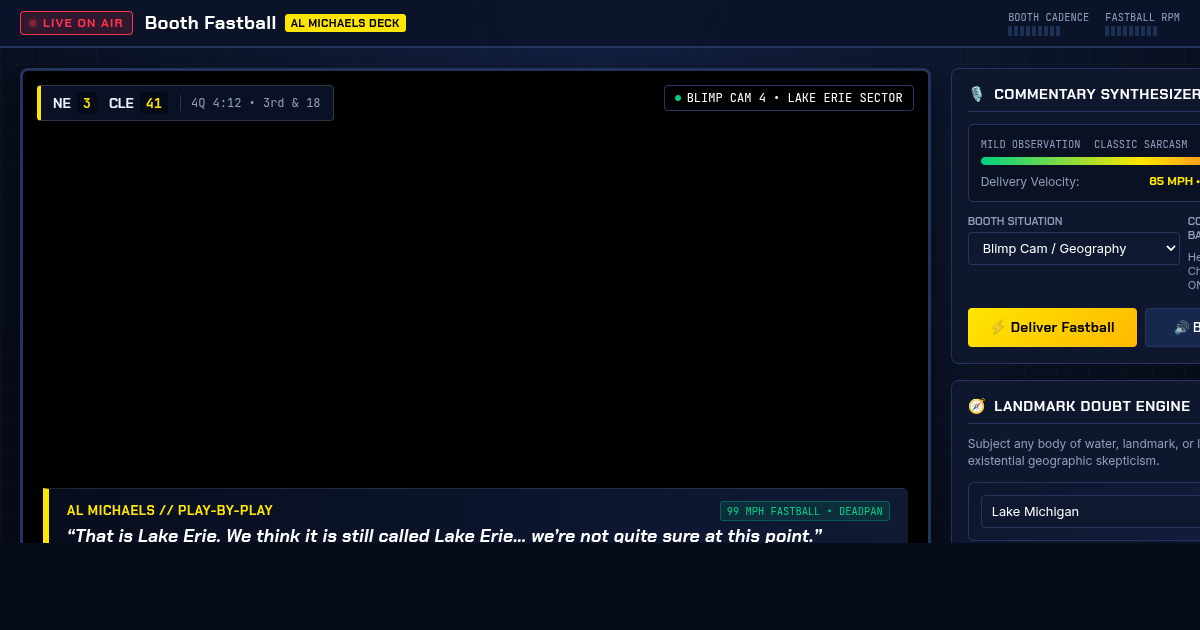Click the "That is Lake Erie" quote caption
1200x630 pixels.
click(444, 536)
